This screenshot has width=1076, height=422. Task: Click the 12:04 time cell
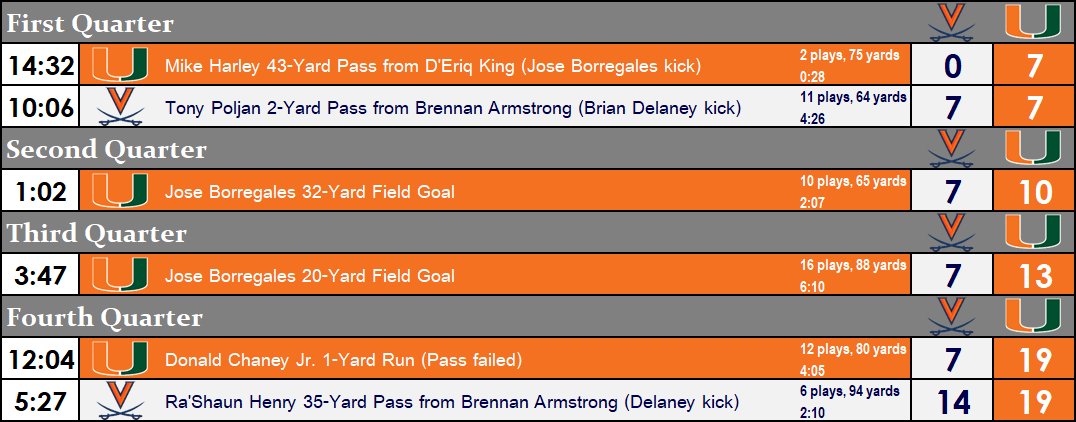click(42, 359)
